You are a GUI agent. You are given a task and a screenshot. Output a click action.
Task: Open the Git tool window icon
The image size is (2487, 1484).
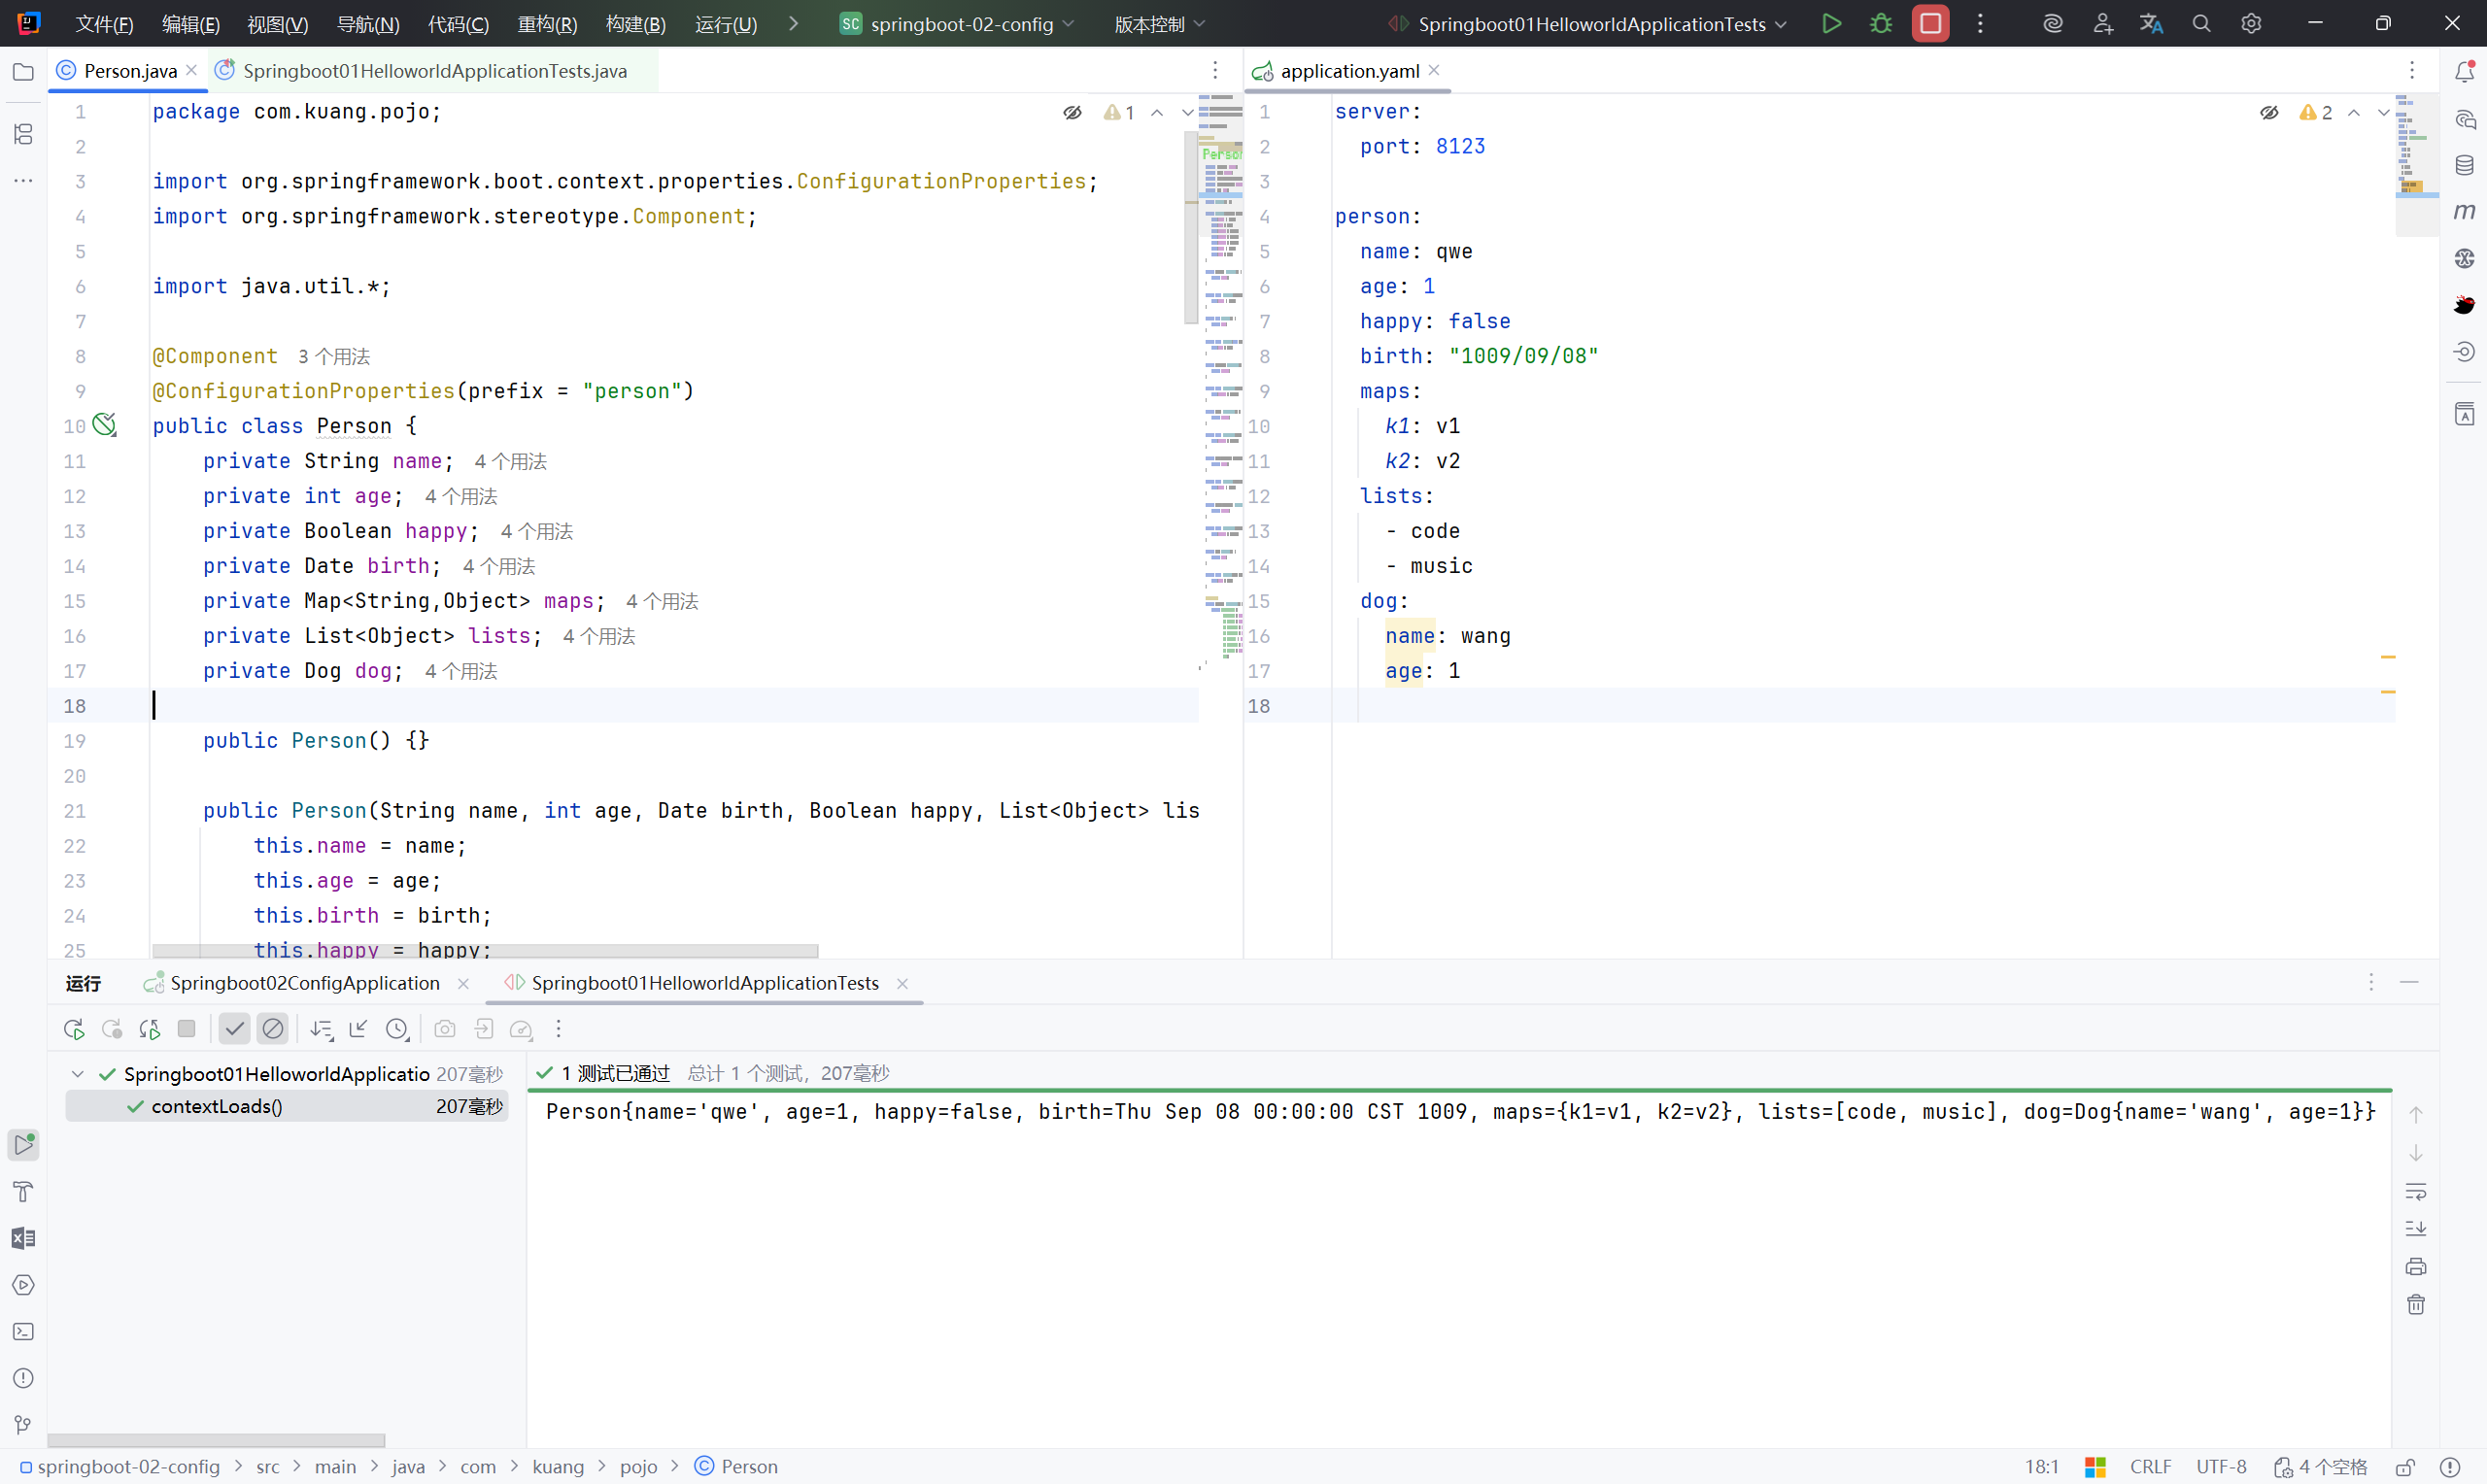click(23, 1424)
